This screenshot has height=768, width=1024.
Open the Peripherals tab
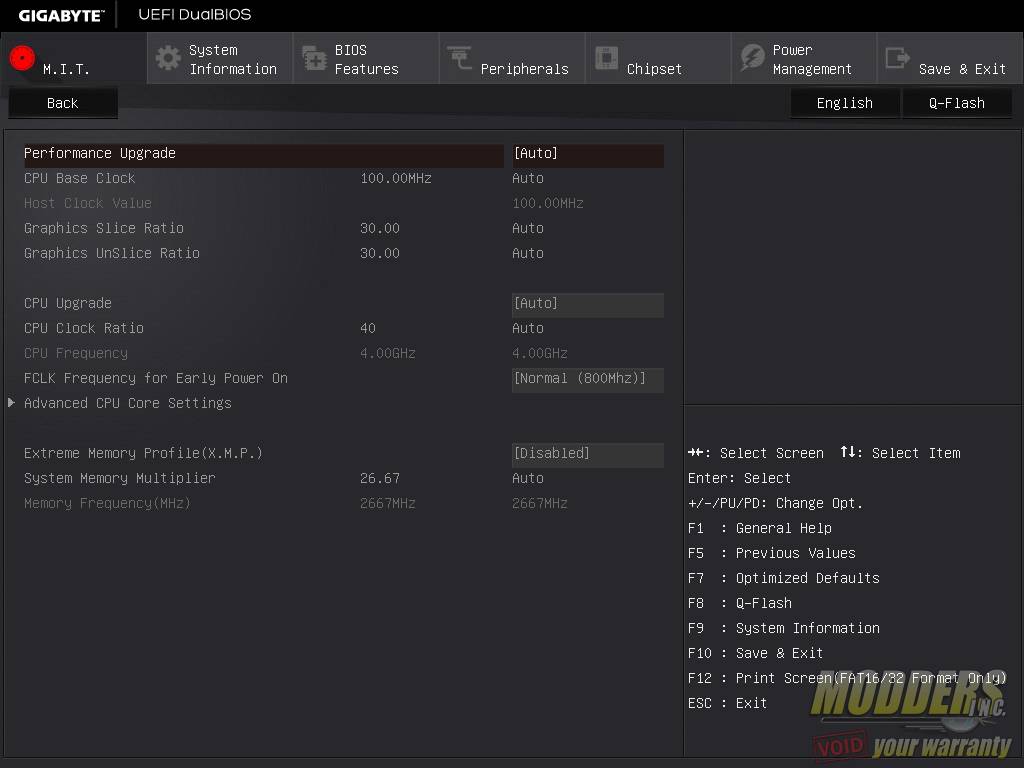point(512,59)
